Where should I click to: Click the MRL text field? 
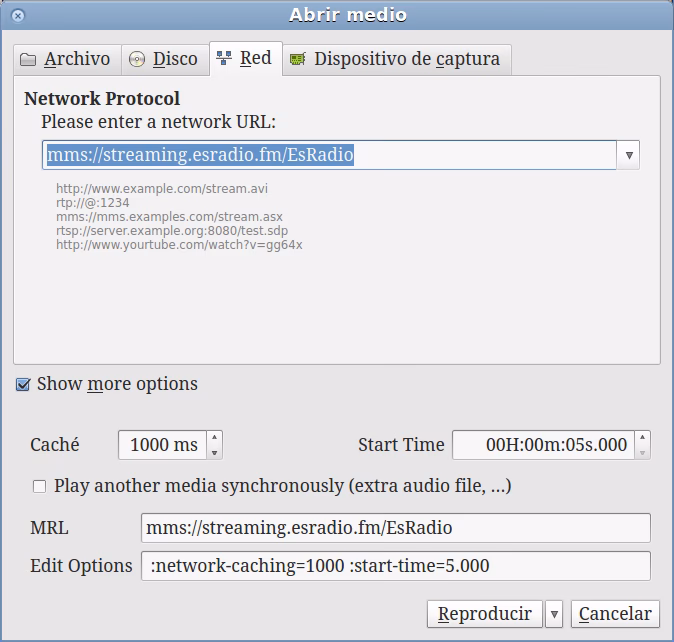[396, 528]
